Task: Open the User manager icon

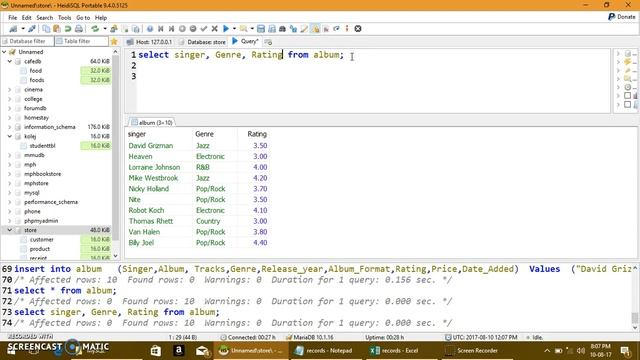Action: point(114,29)
